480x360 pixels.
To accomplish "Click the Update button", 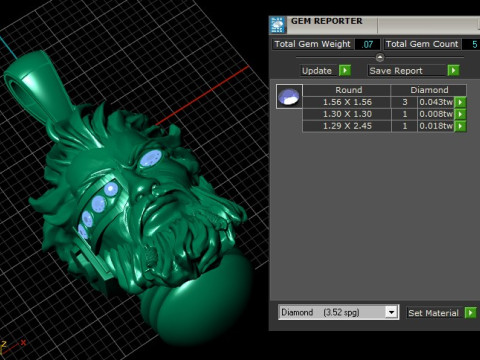I will pos(317,71).
